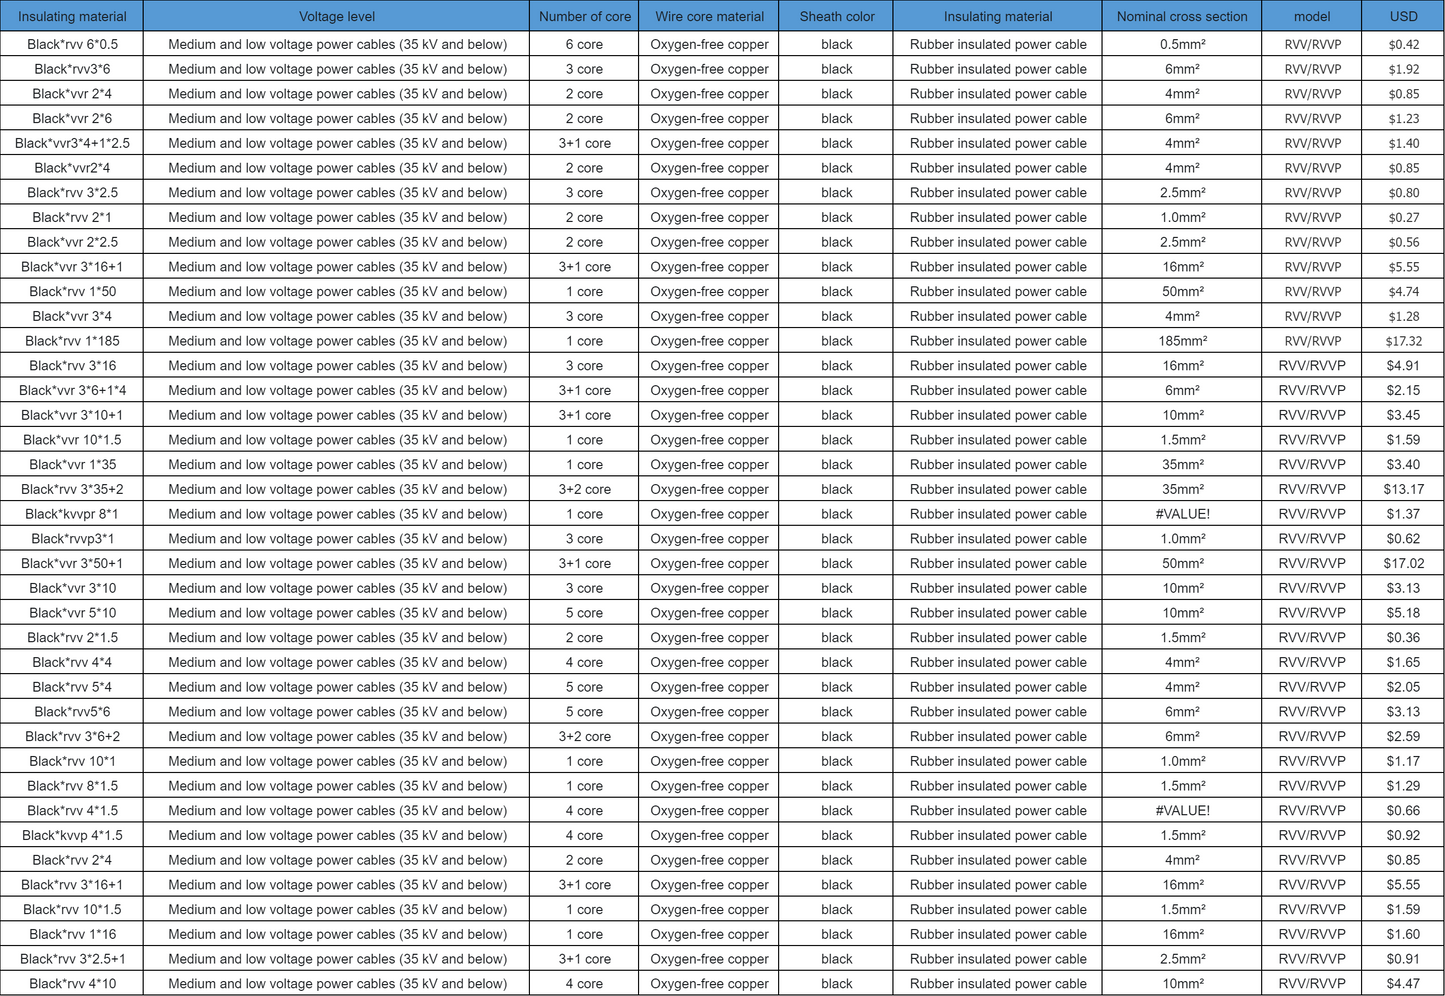Click the 185mm² cross section cell

click(1182, 341)
